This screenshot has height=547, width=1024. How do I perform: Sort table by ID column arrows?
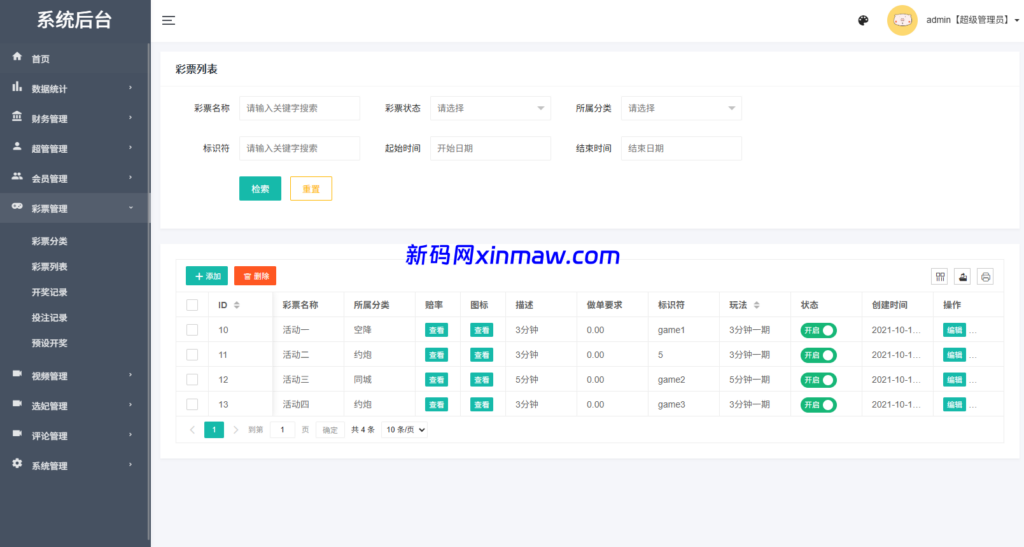point(236,305)
